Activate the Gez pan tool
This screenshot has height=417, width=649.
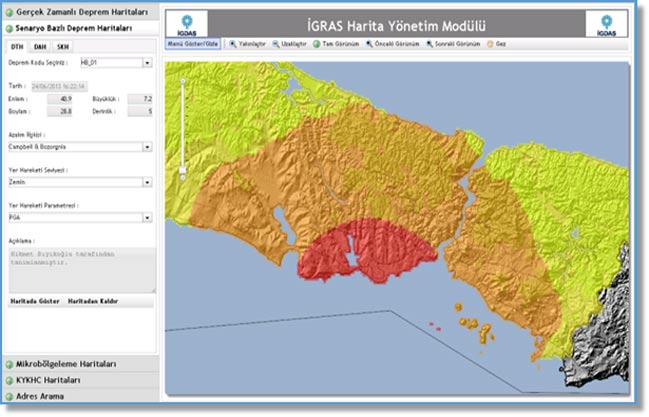click(496, 44)
